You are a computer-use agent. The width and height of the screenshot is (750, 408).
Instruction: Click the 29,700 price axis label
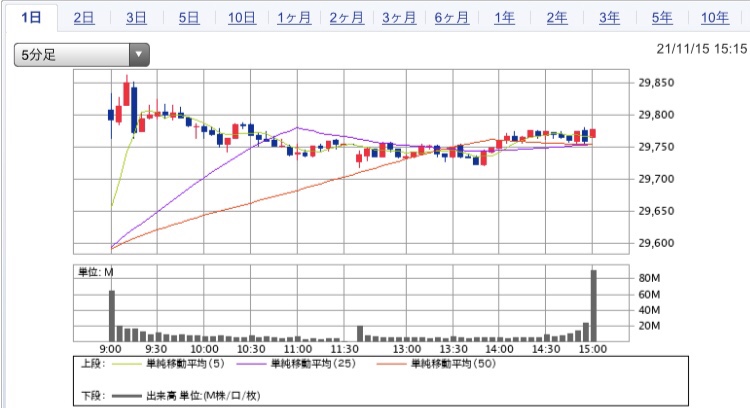click(656, 179)
